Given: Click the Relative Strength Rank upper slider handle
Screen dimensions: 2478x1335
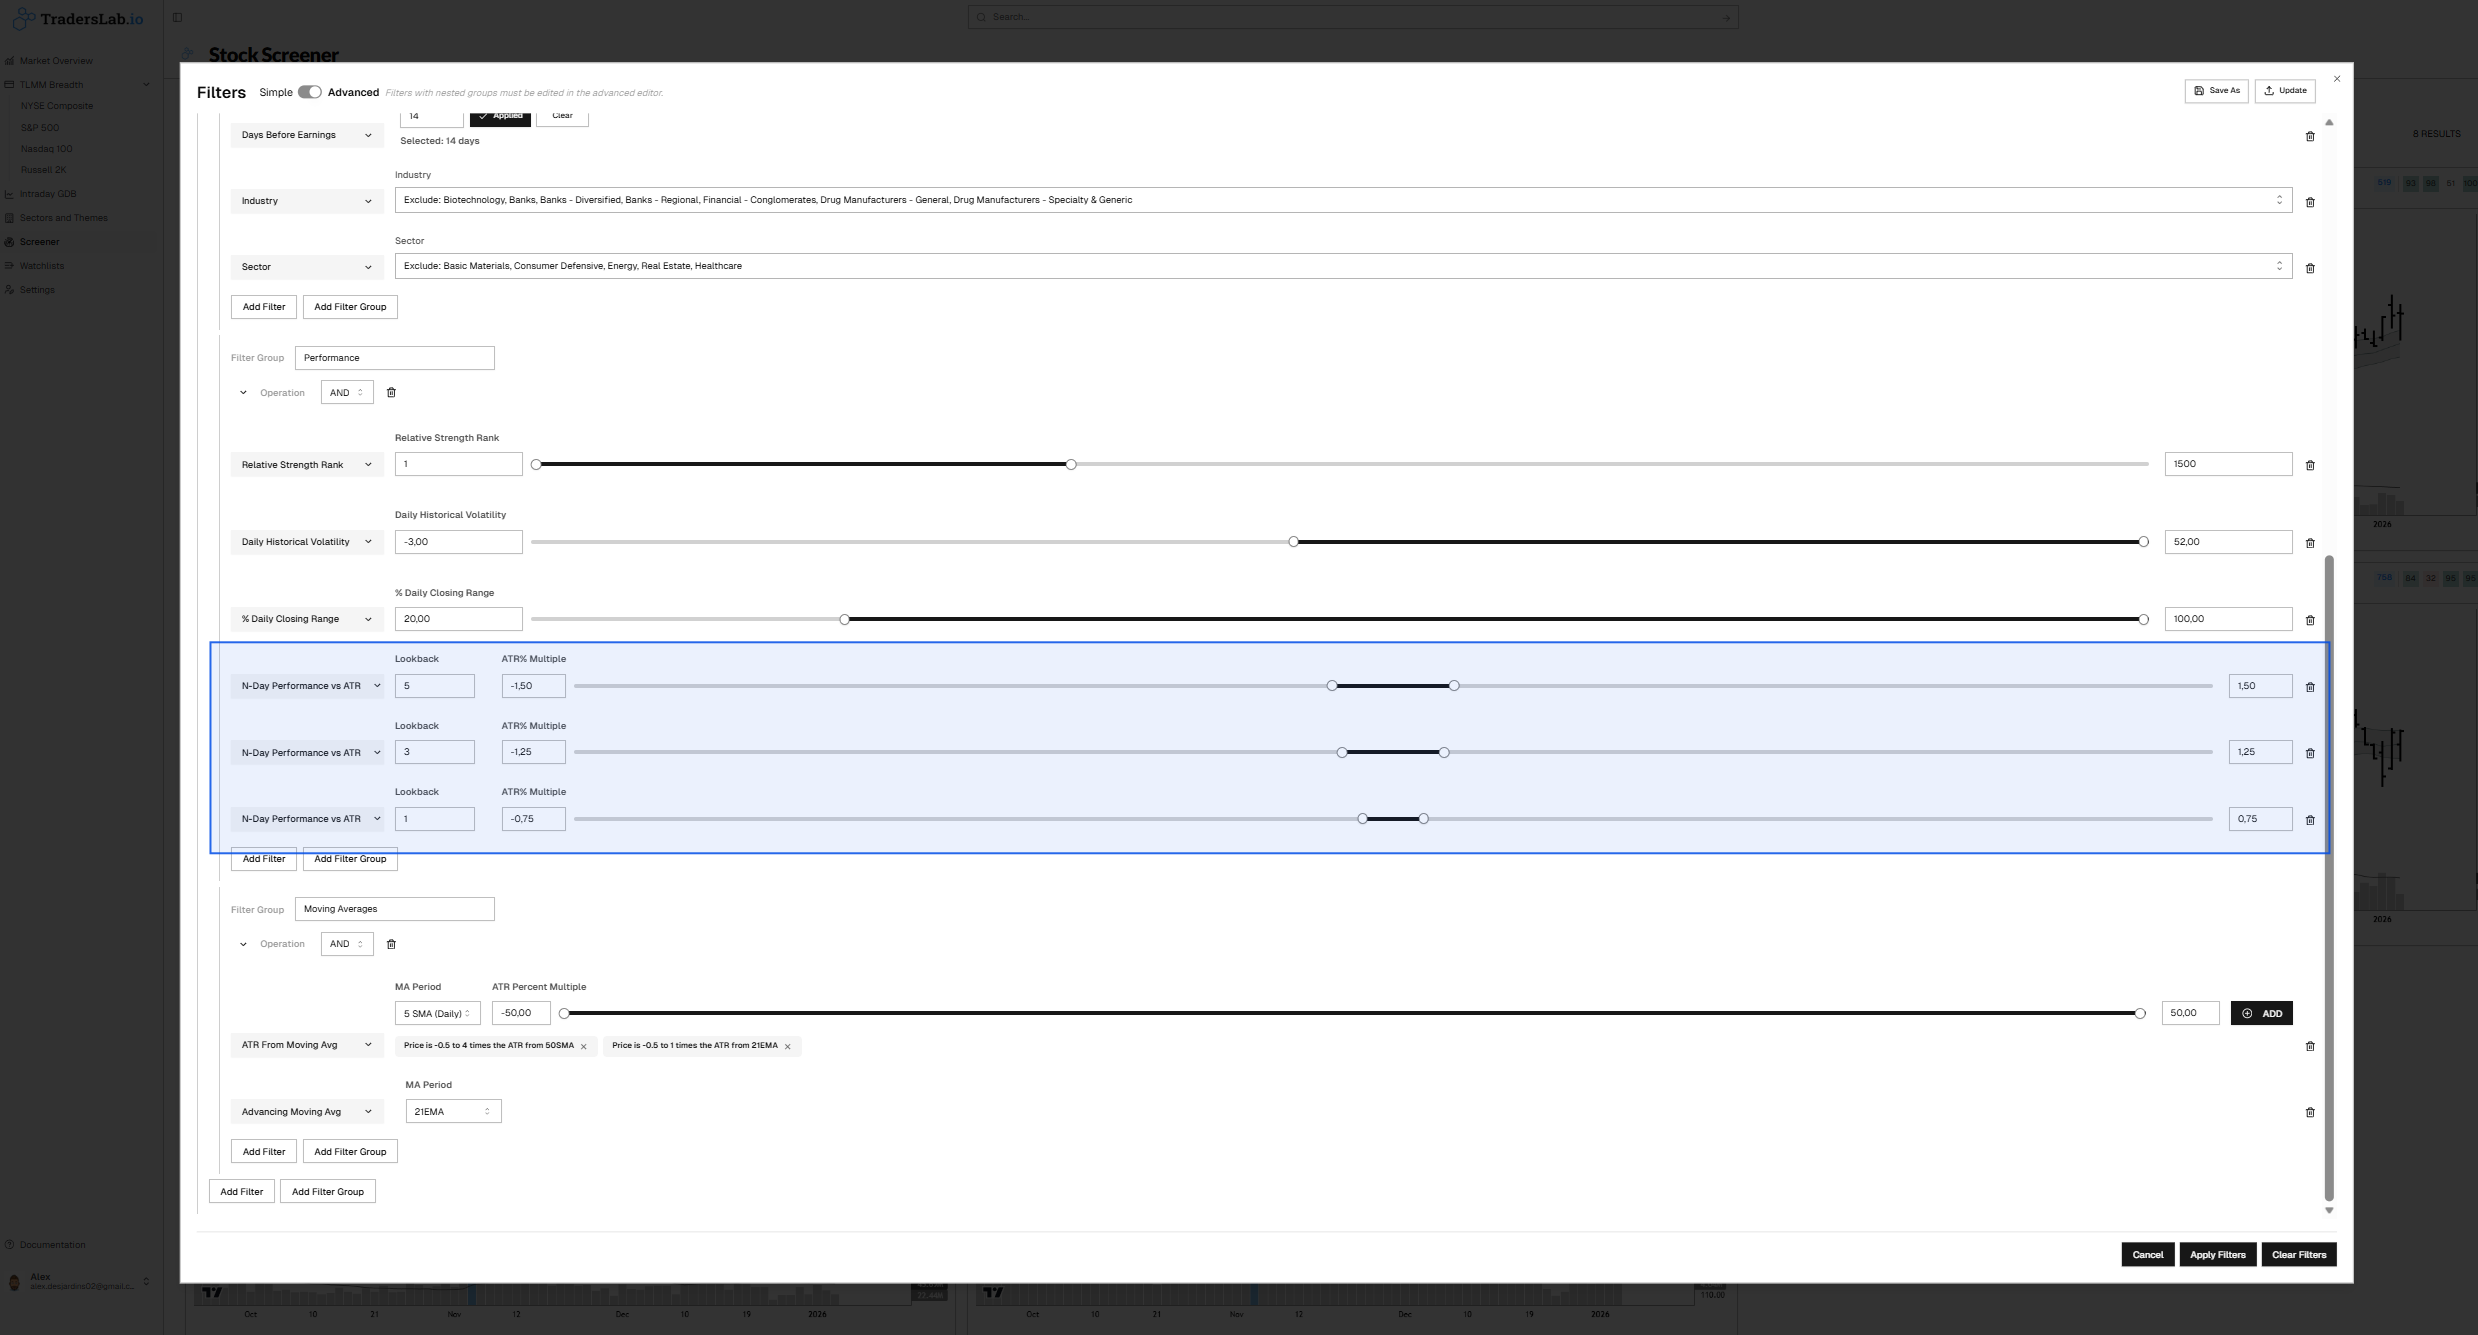Looking at the screenshot, I should tap(1071, 464).
